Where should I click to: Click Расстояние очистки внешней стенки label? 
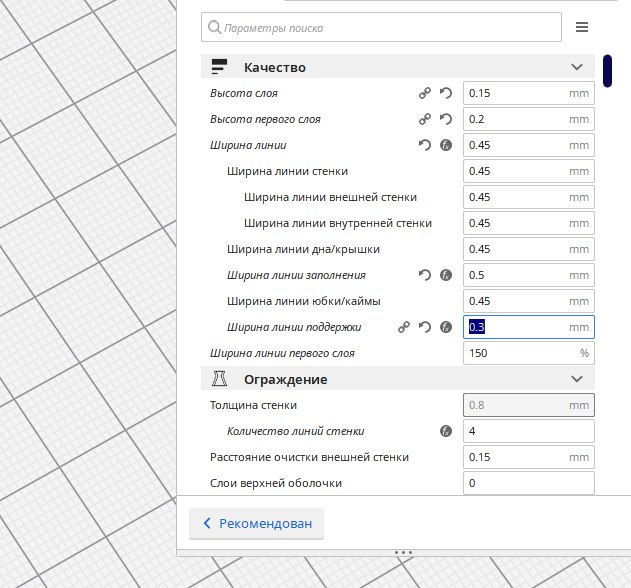pyautogui.click(x=309, y=457)
